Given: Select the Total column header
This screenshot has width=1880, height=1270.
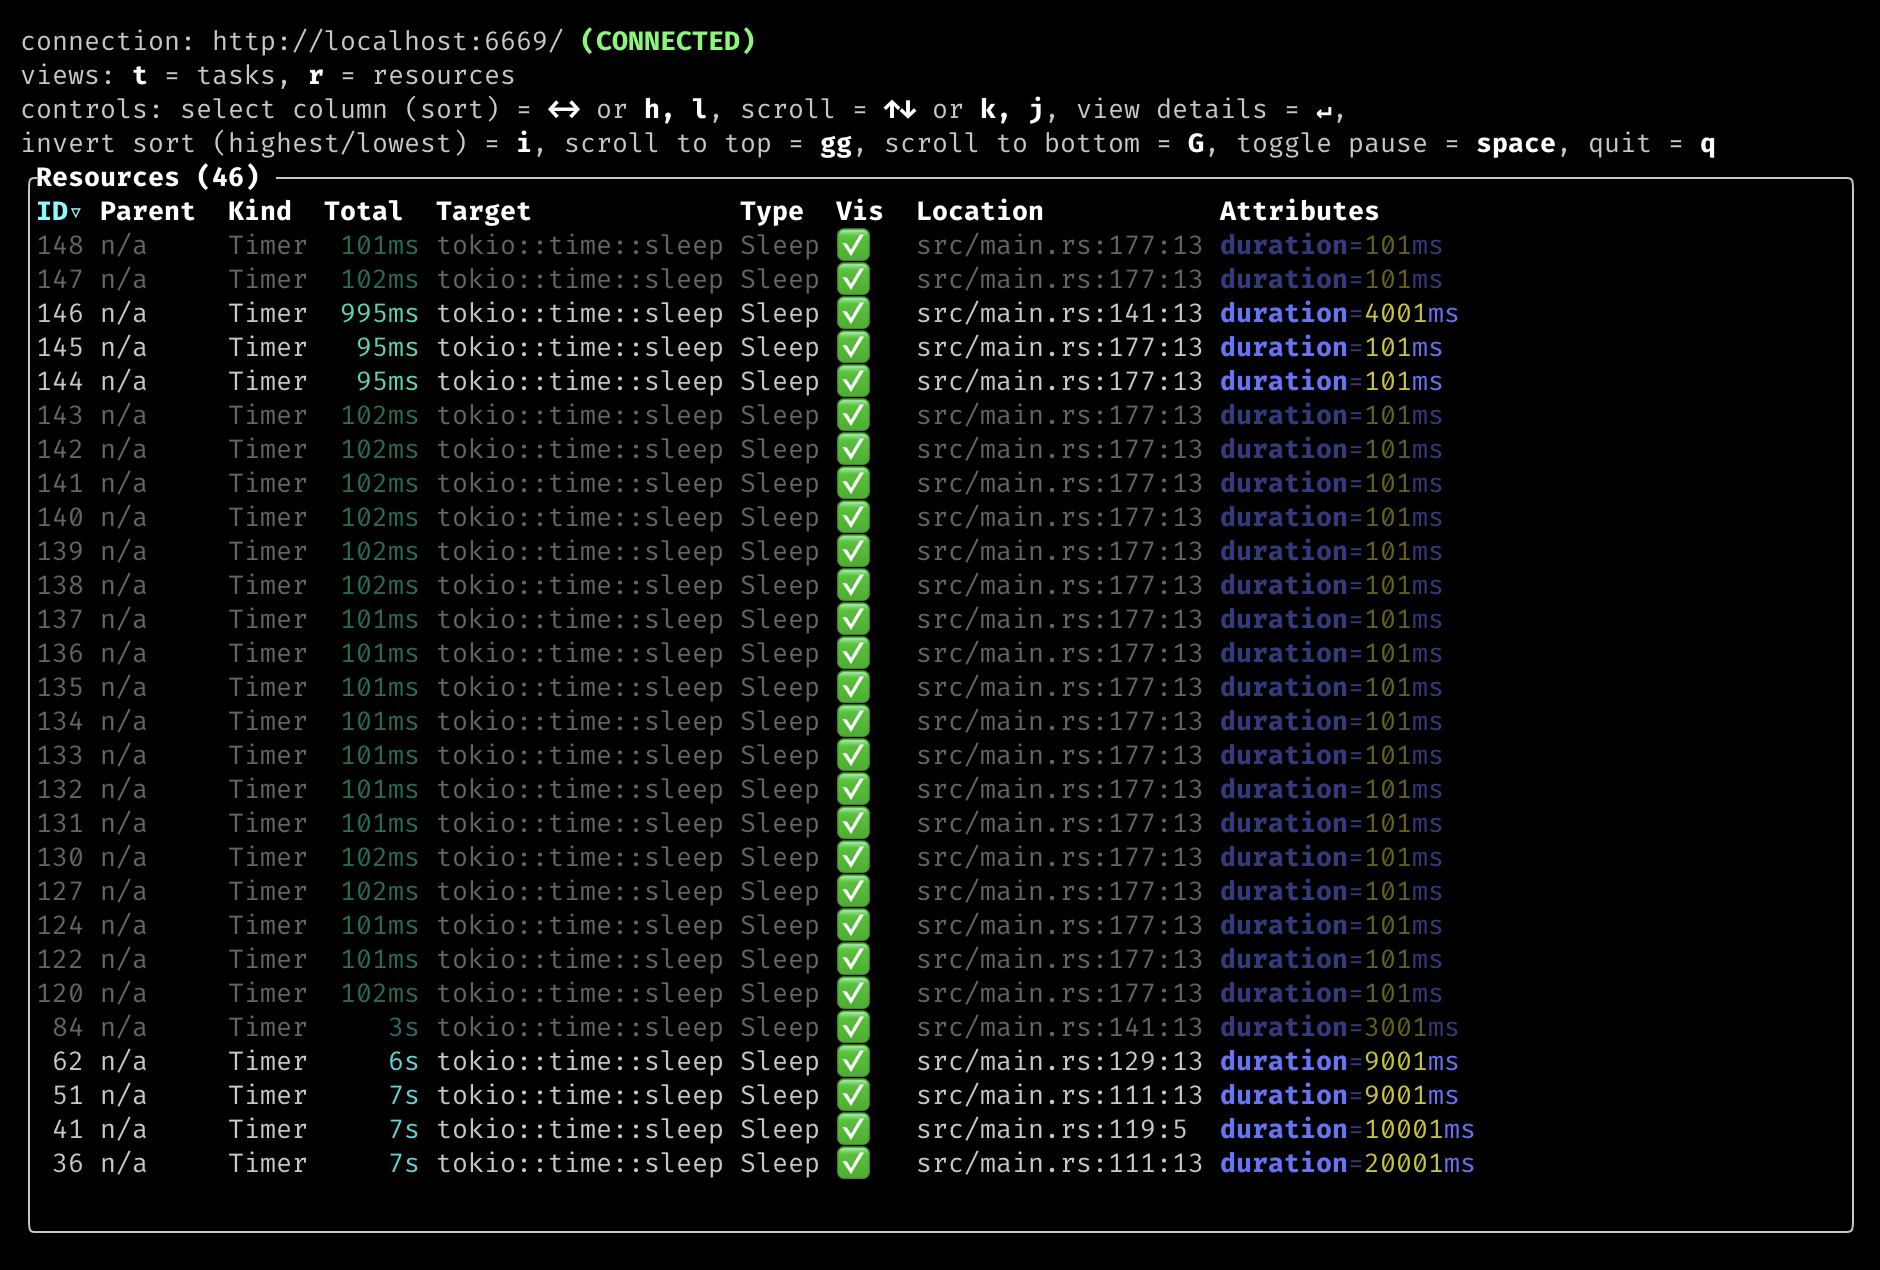Looking at the screenshot, I should [x=364, y=211].
